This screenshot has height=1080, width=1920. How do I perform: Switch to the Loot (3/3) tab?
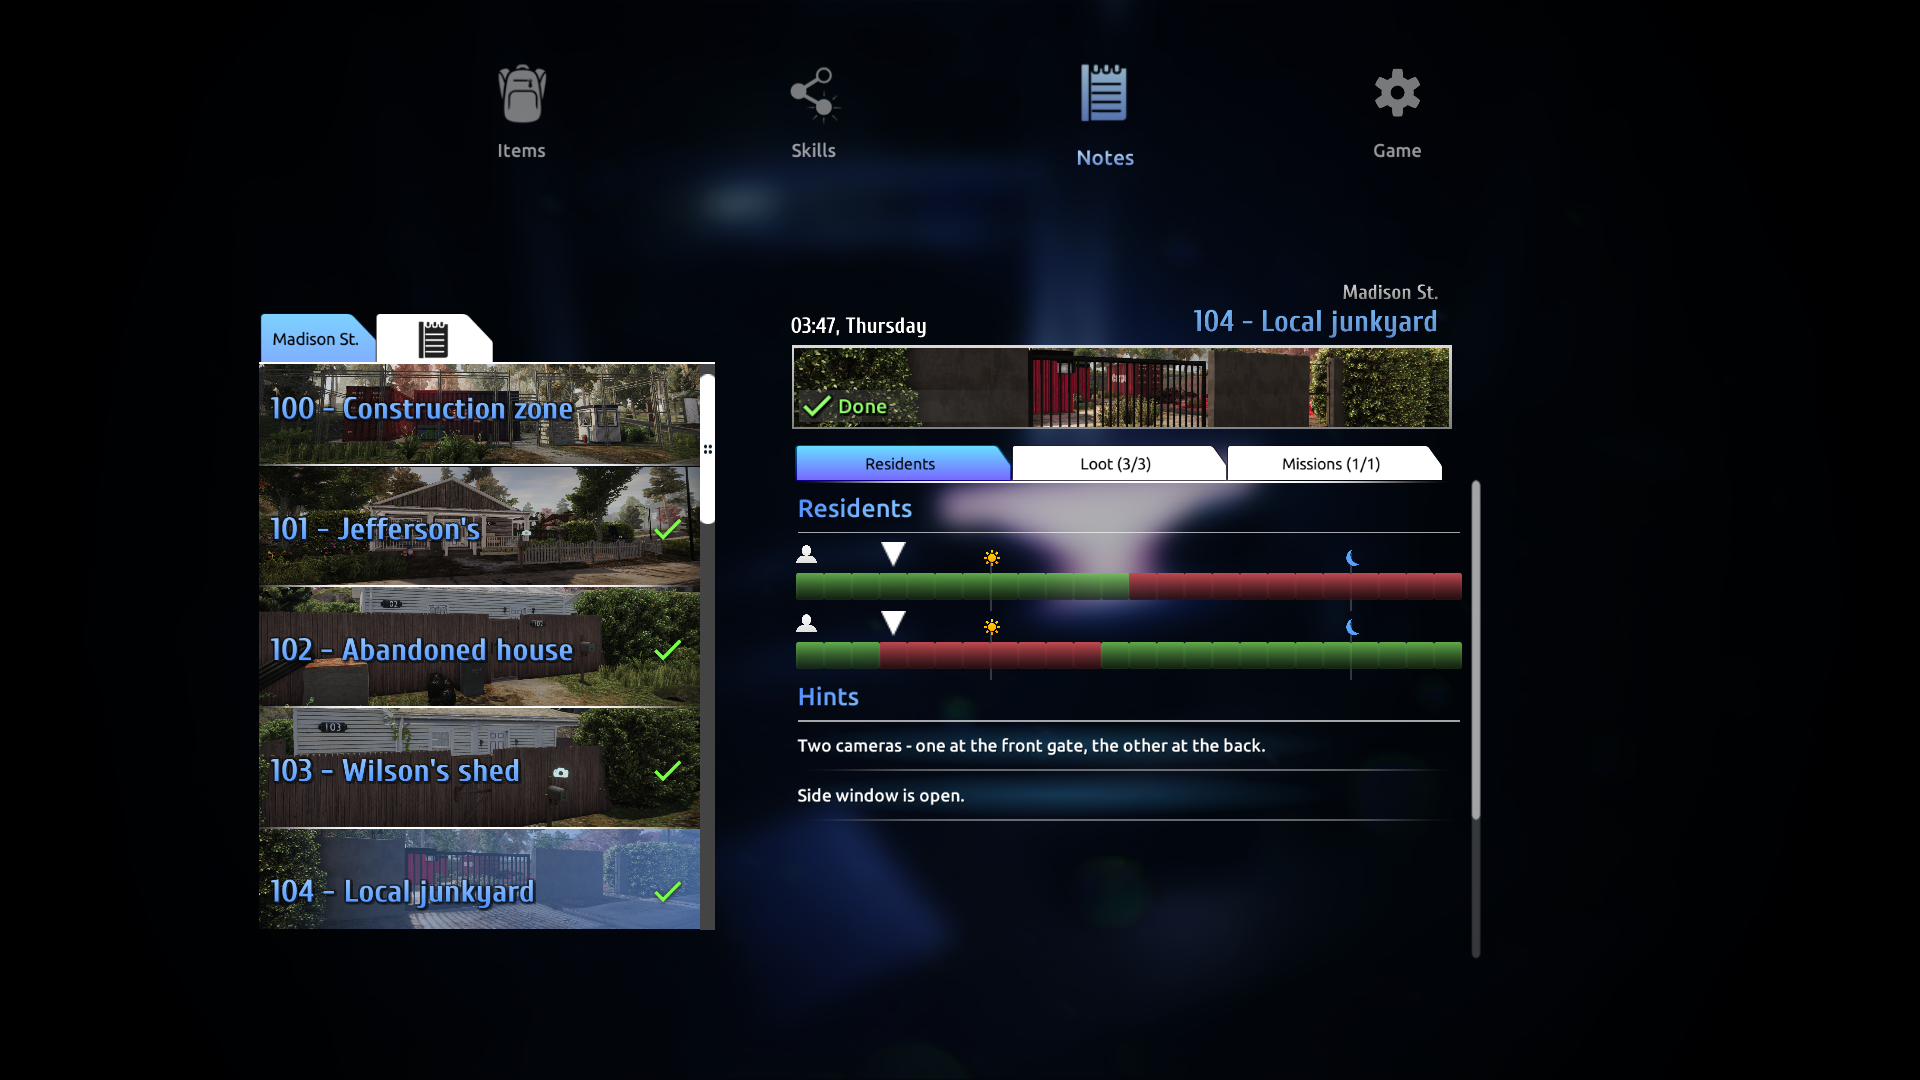1116,463
